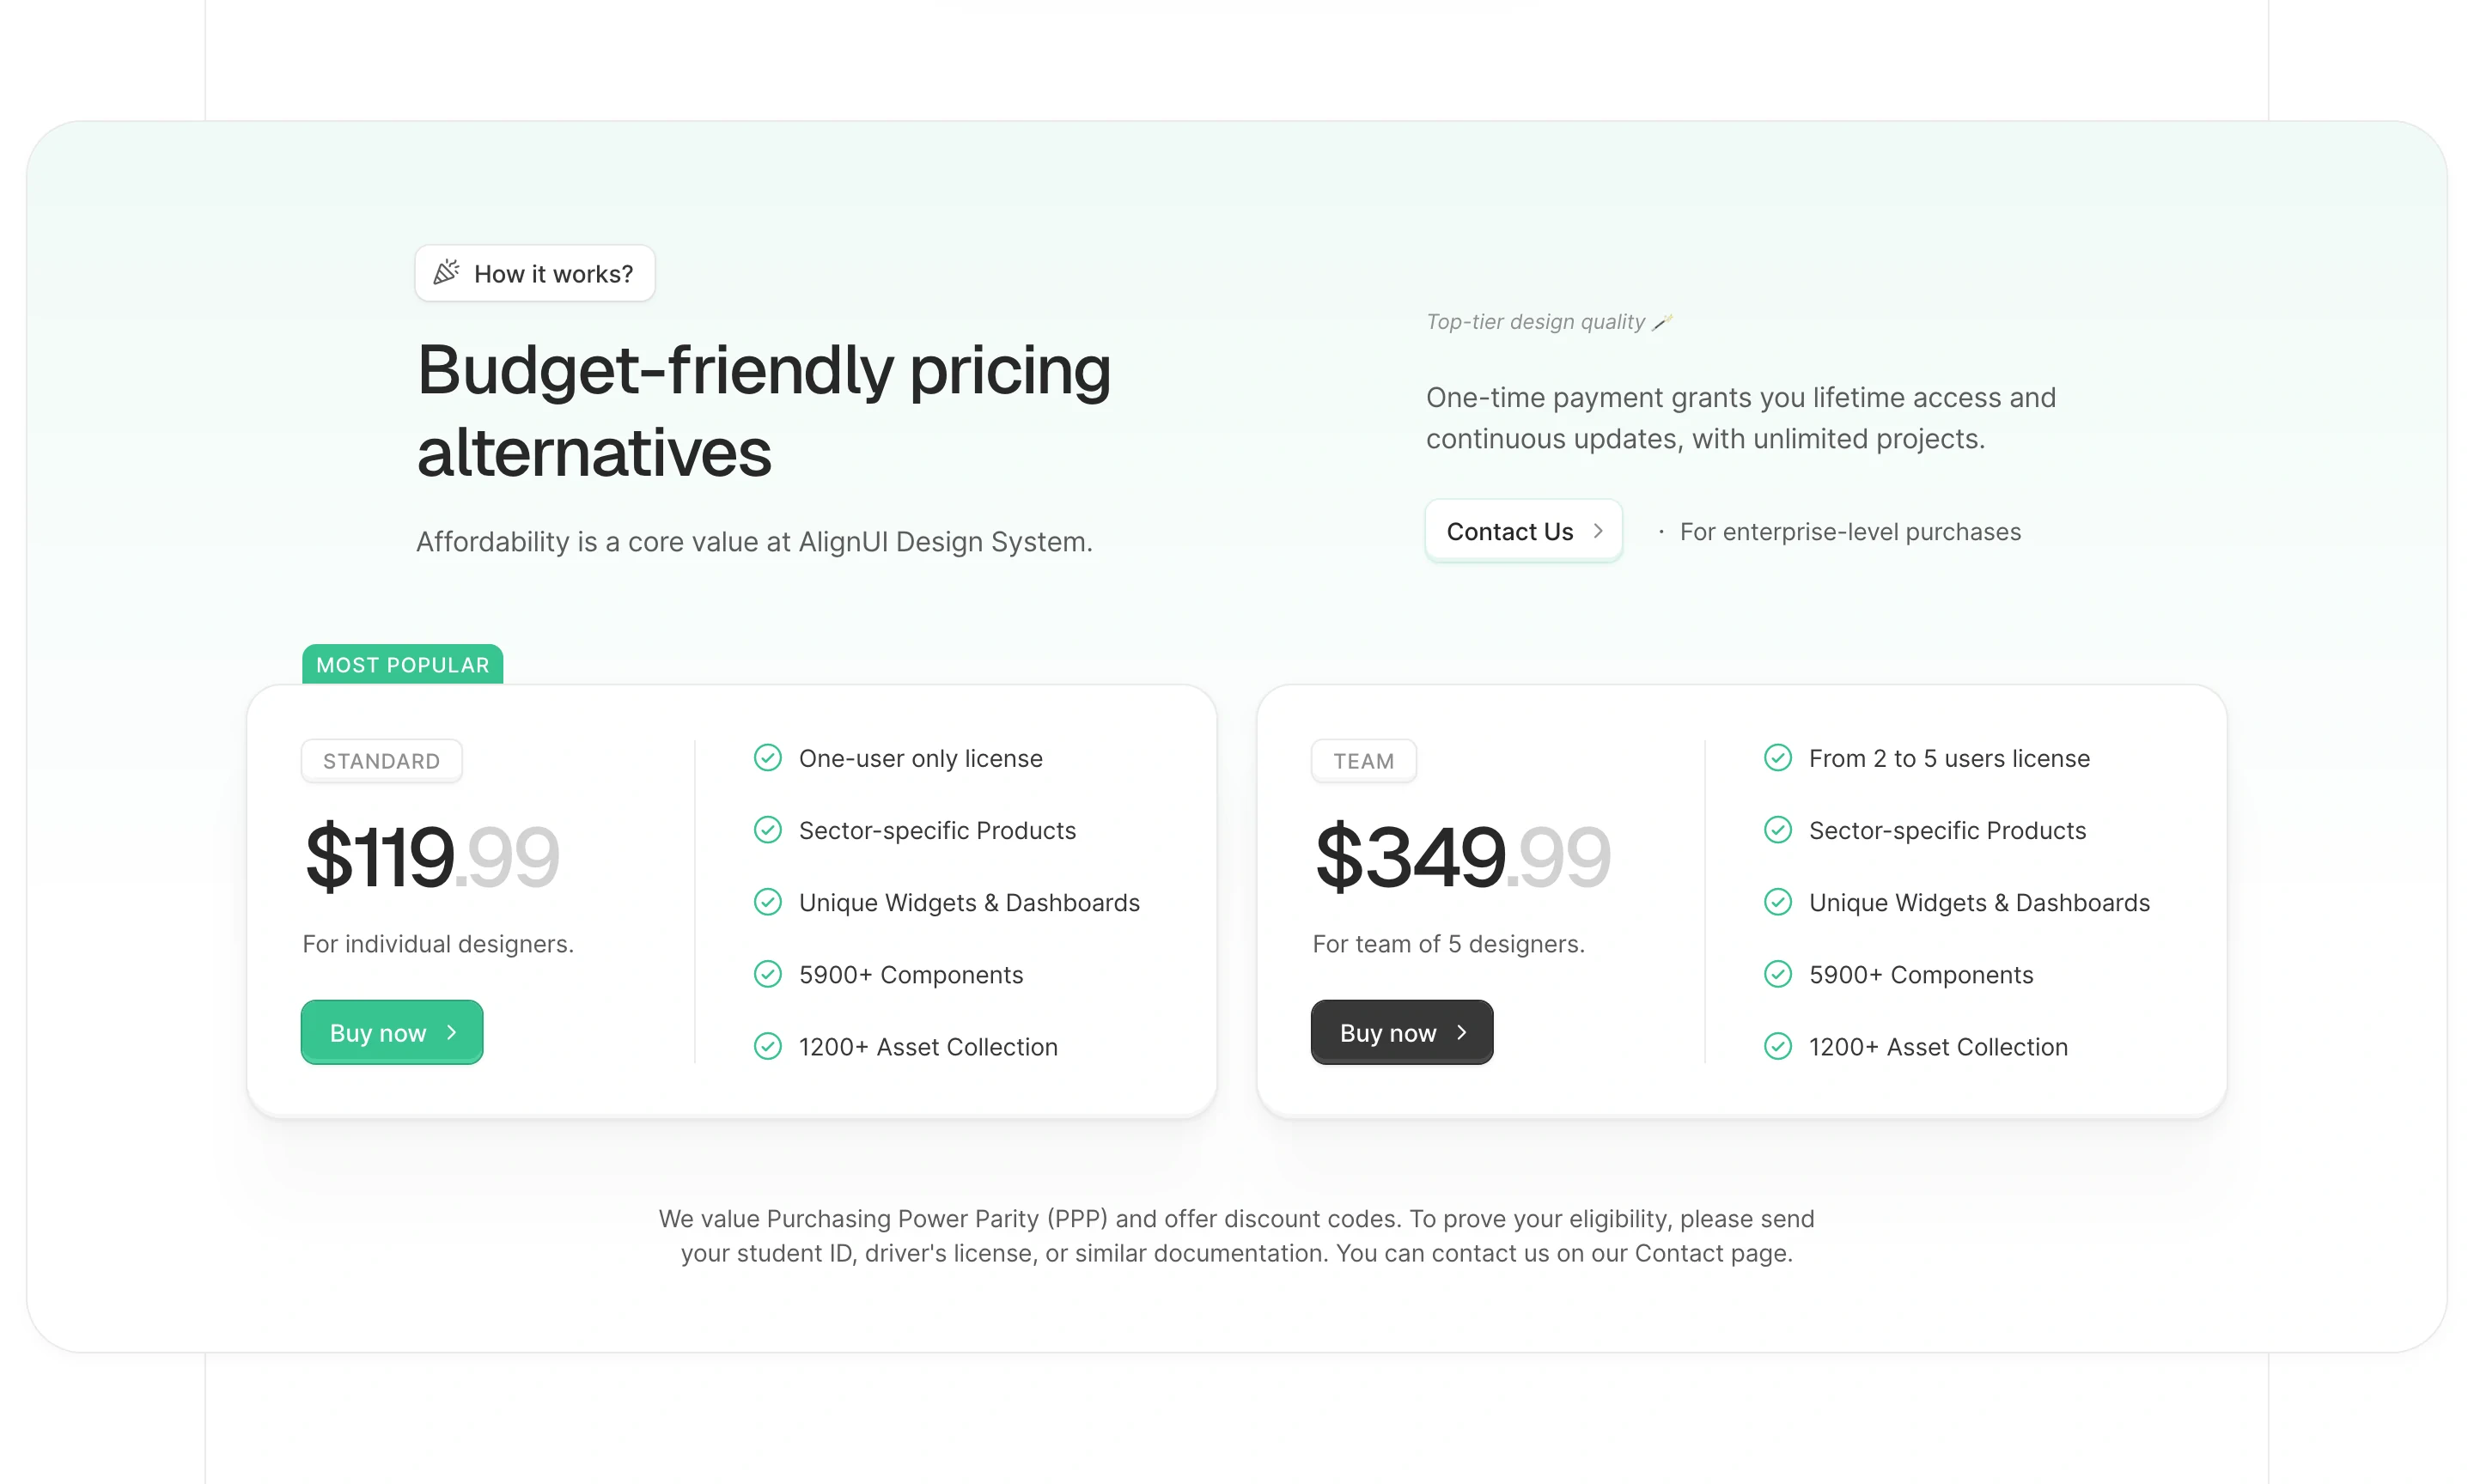Click the check icon beside Unique Widgets & Dashboards in Standard
This screenshot has height=1484, width=2474.
767,901
